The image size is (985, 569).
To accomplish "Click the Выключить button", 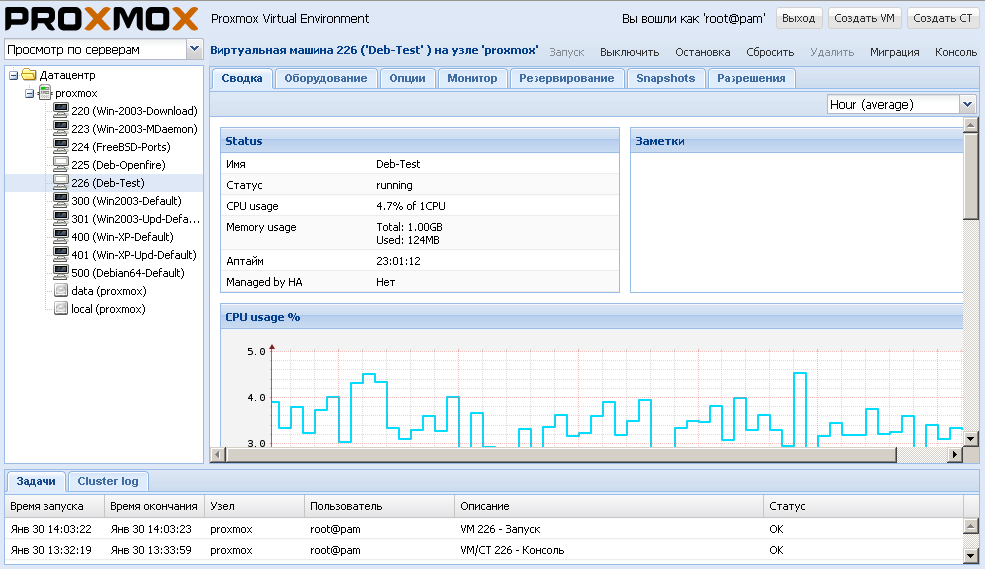I will tap(629, 52).
